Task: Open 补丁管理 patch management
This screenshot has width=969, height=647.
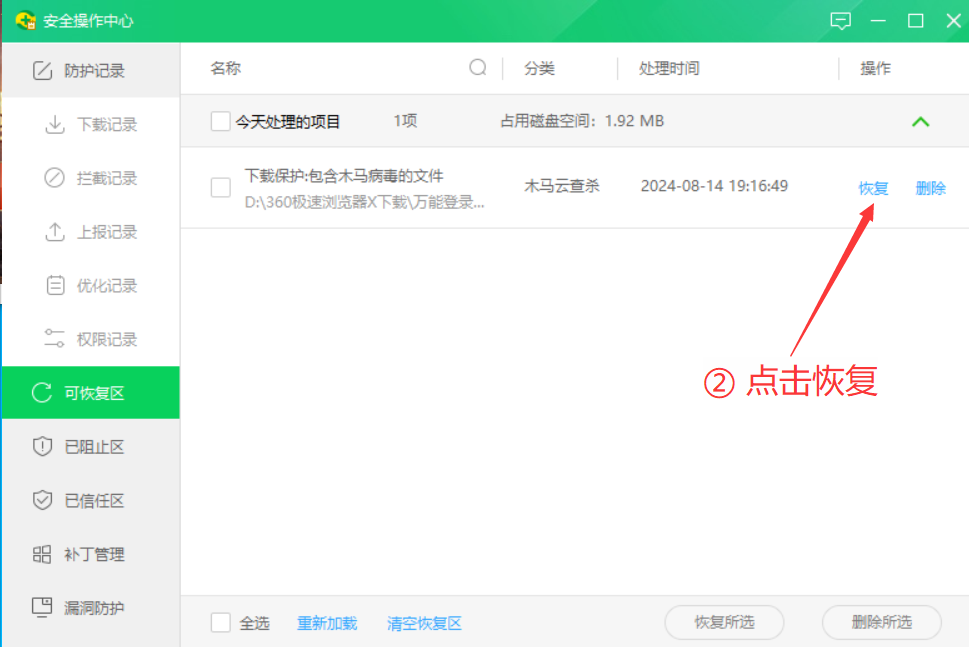Action: [x=90, y=555]
